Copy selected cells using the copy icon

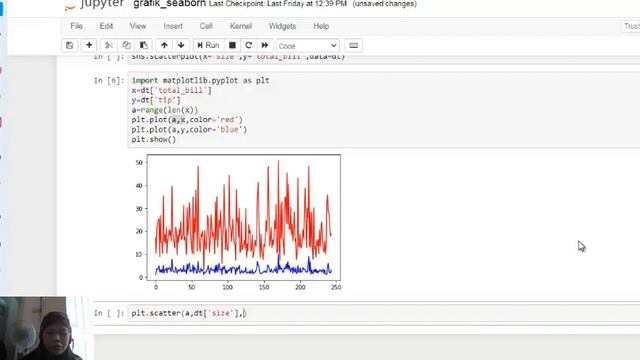click(126, 45)
